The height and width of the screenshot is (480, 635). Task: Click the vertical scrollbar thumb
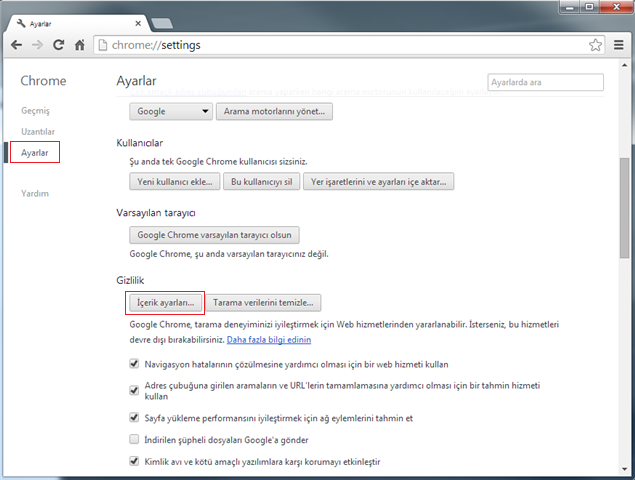624,207
